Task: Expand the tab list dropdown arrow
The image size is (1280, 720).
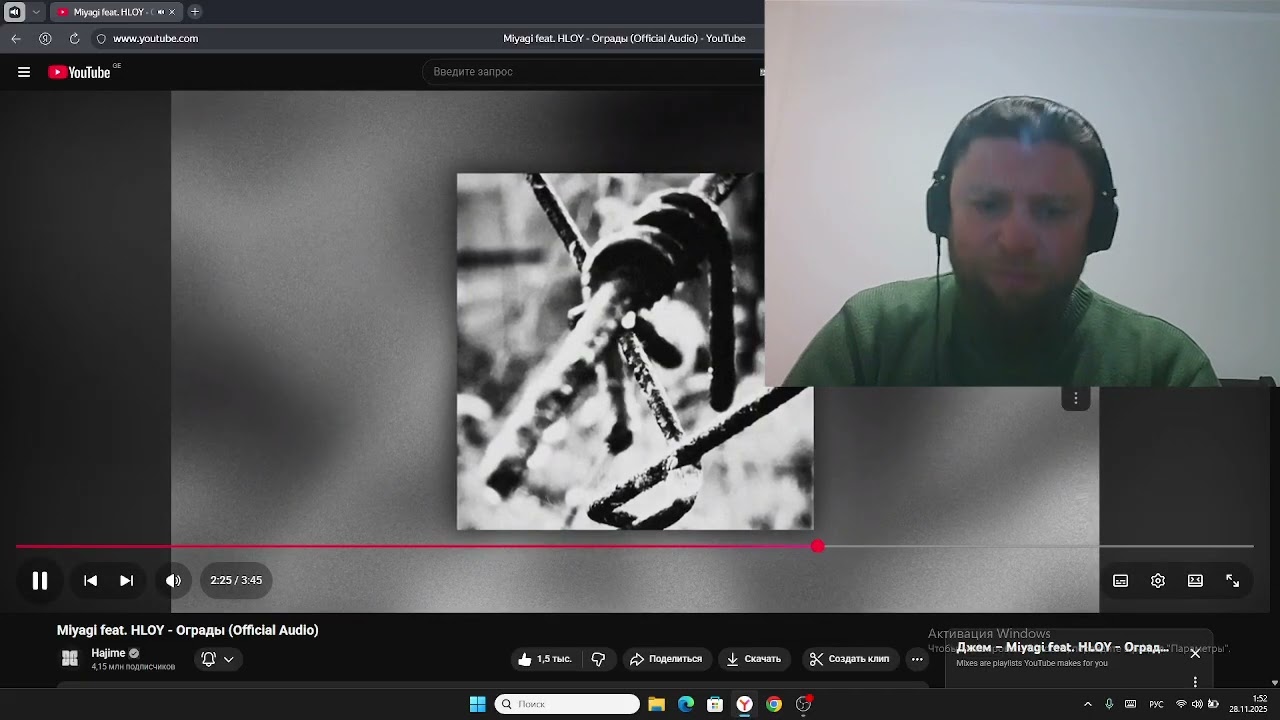Action: 36,12
